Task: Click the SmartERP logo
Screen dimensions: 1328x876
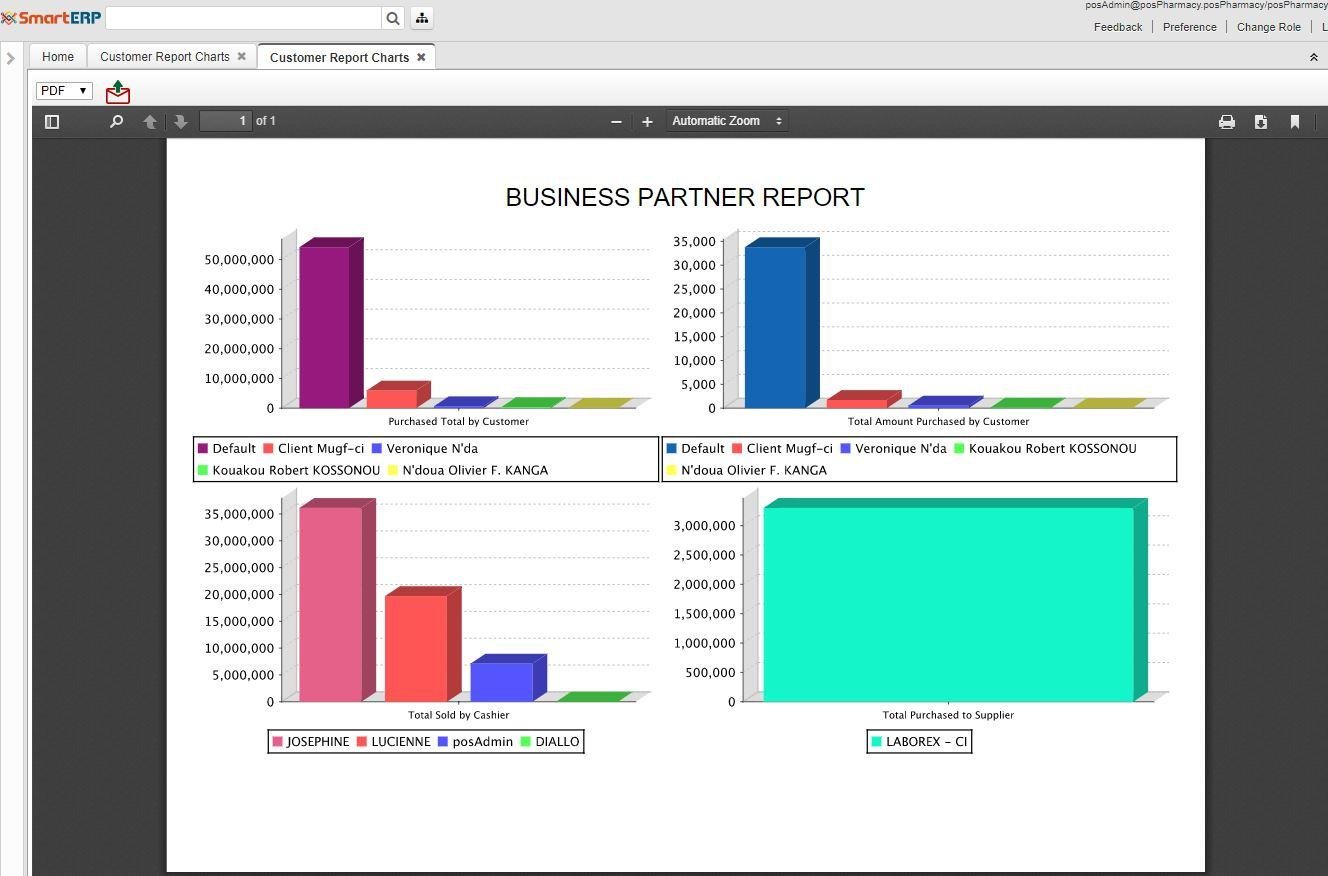Action: (51, 17)
